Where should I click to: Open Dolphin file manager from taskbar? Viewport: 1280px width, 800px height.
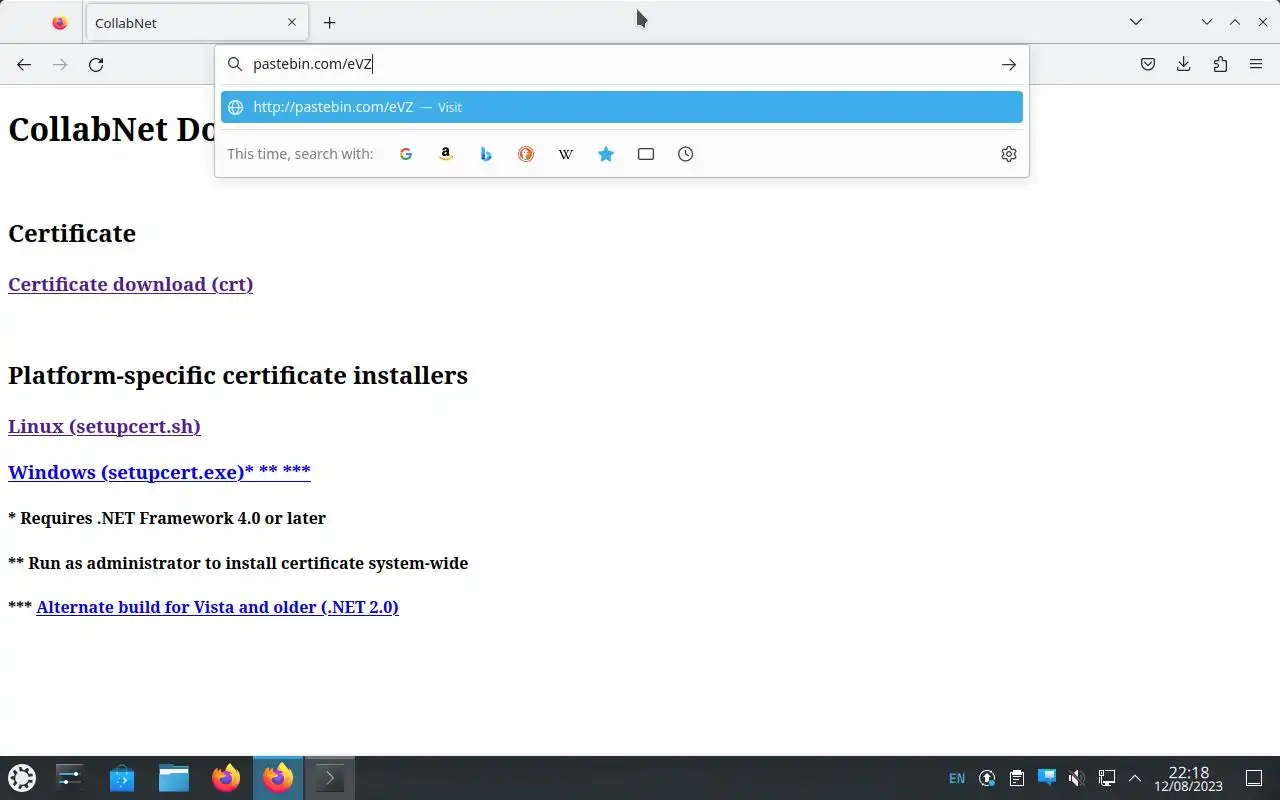point(174,778)
